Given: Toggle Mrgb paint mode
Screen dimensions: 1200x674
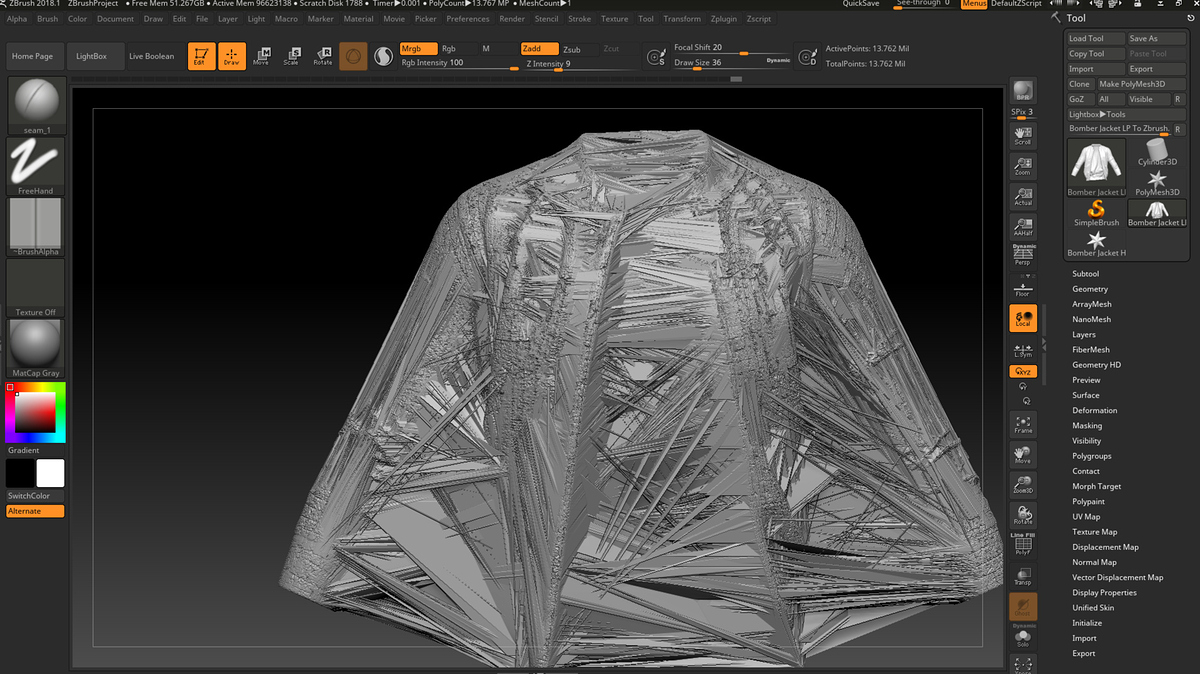Looking at the screenshot, I should [419, 48].
